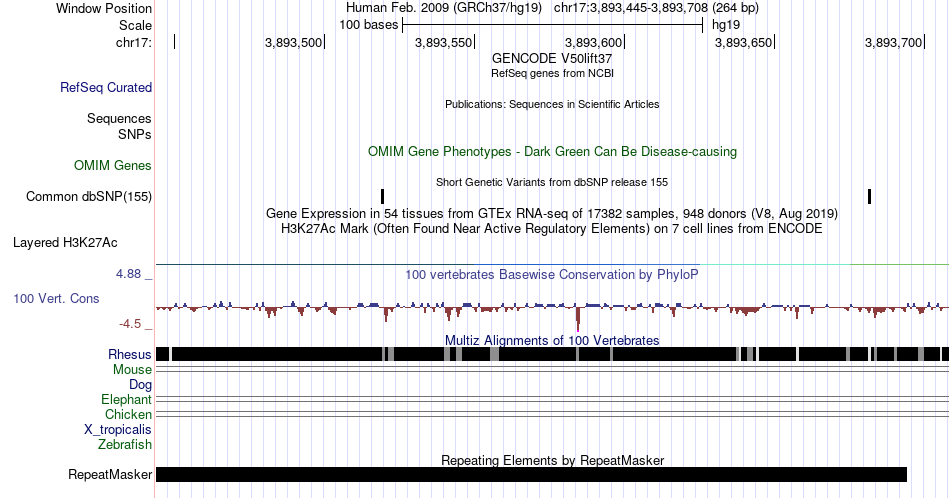Click the OMIM Gene Phenotypes track title
This screenshot has width=950, height=498.
(x=552, y=151)
